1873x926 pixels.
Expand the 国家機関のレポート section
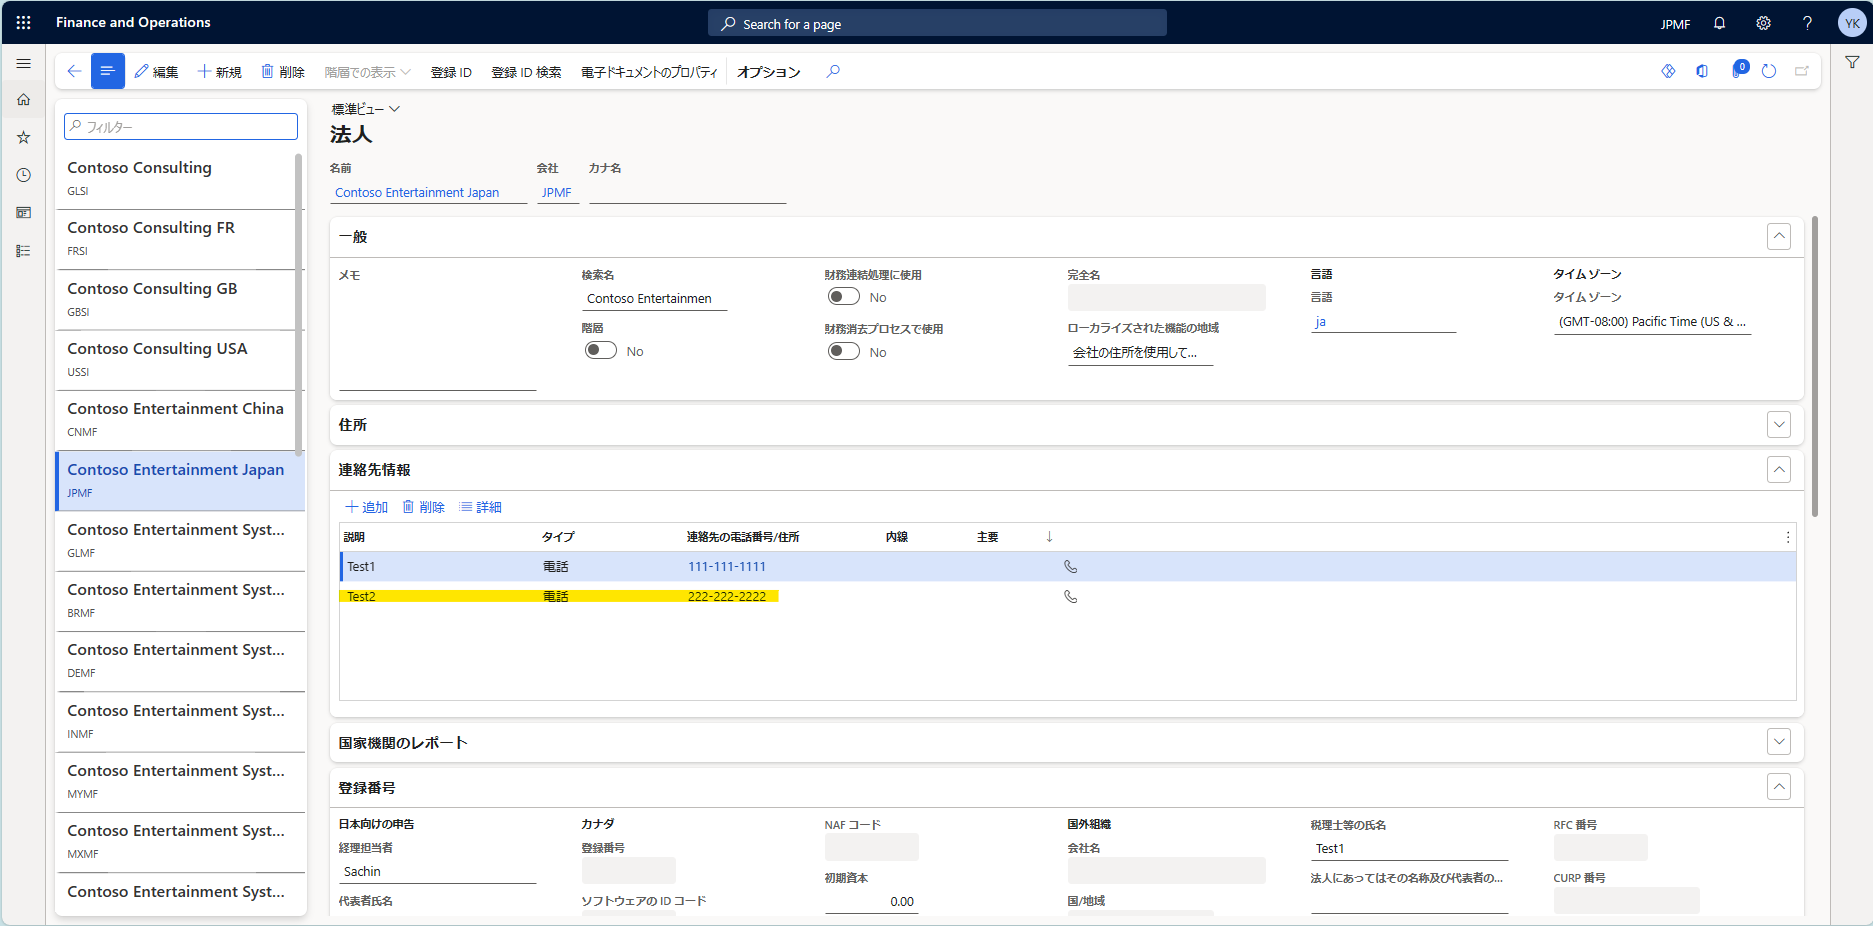[x=1779, y=742]
